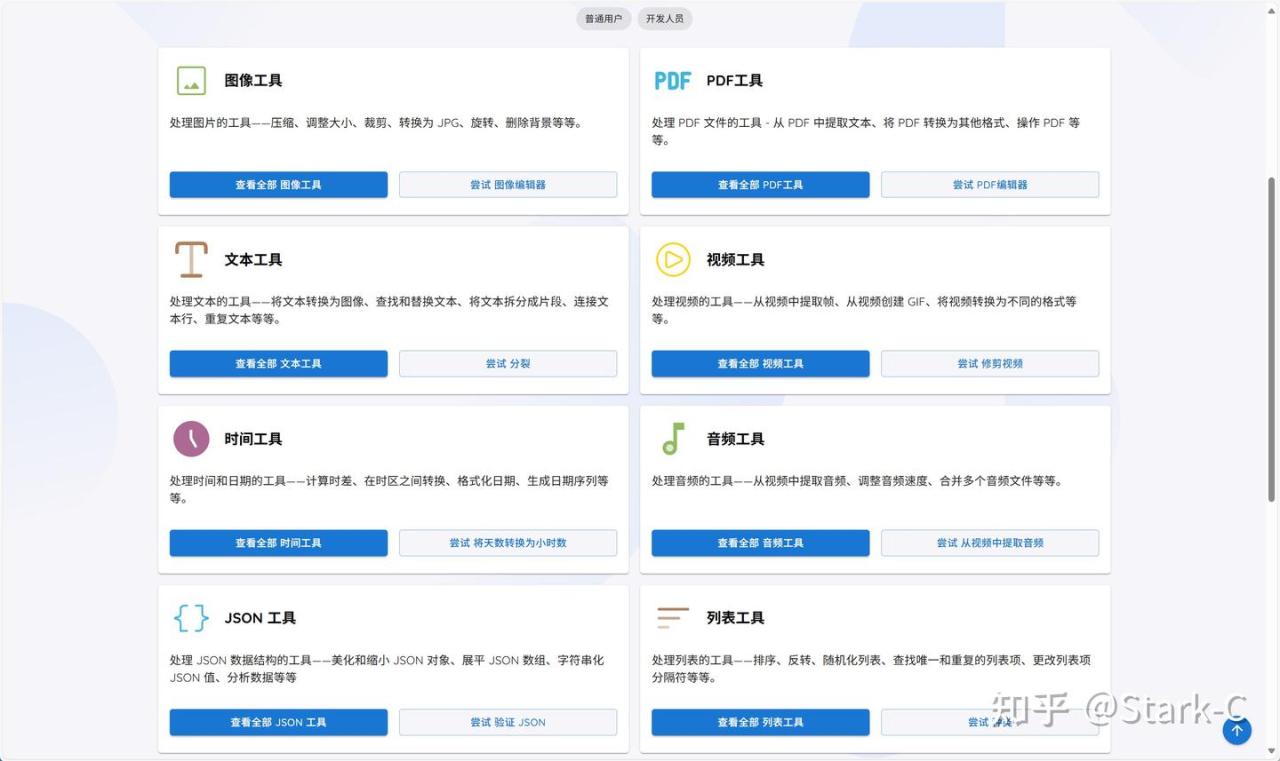
Task: Click 尝试 验证 JSON button
Action: [x=508, y=722]
